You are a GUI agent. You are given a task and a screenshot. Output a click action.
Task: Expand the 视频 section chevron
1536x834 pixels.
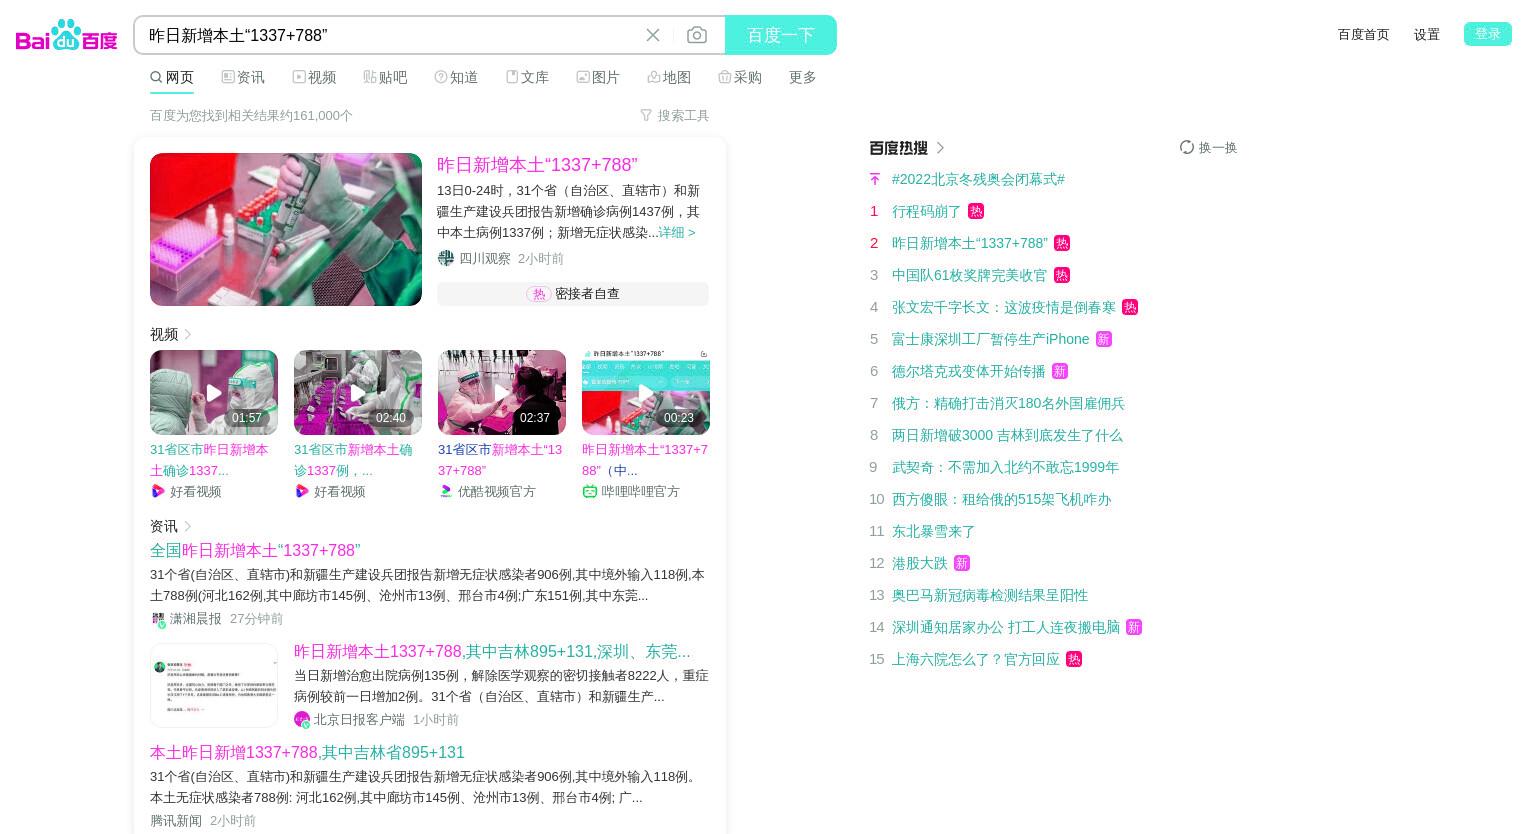(188, 334)
